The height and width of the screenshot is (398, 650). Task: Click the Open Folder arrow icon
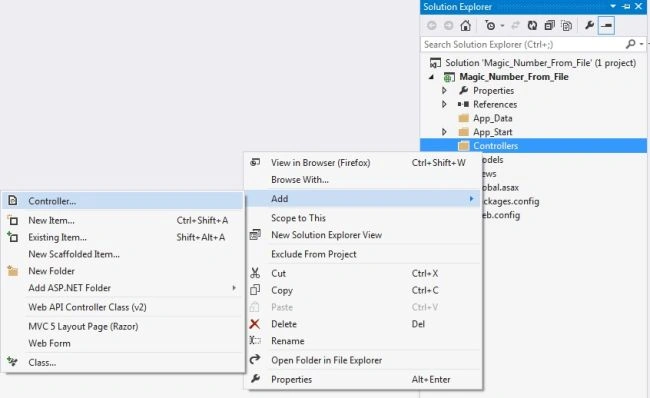(255, 359)
